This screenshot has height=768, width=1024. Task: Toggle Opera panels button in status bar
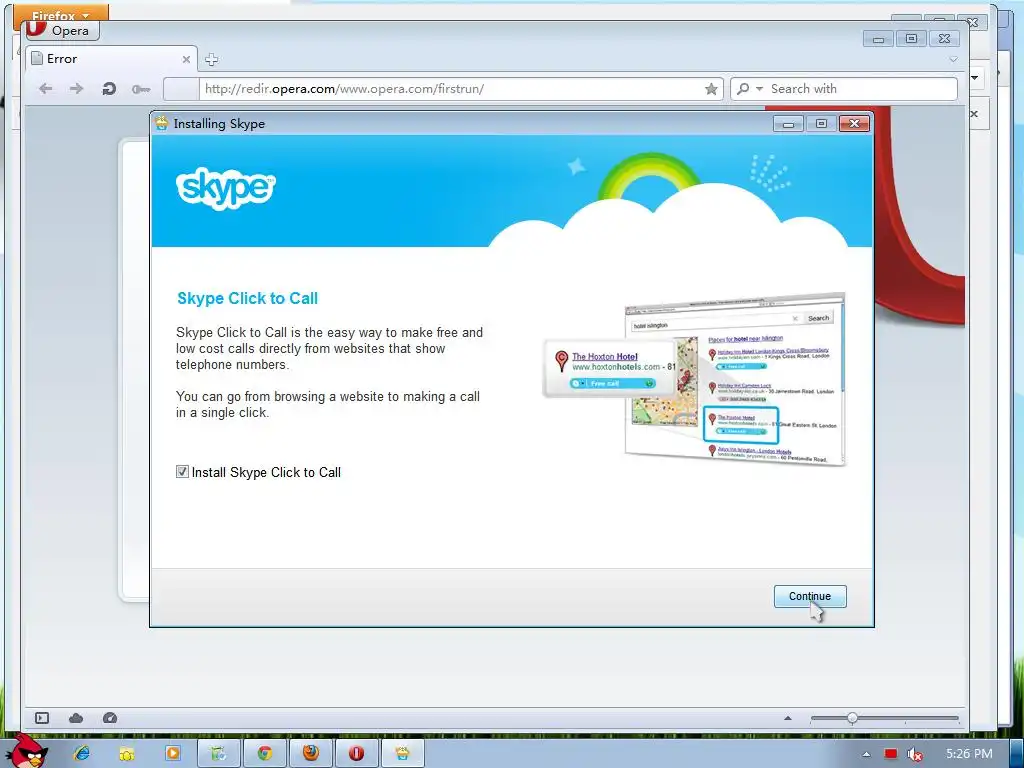point(42,718)
